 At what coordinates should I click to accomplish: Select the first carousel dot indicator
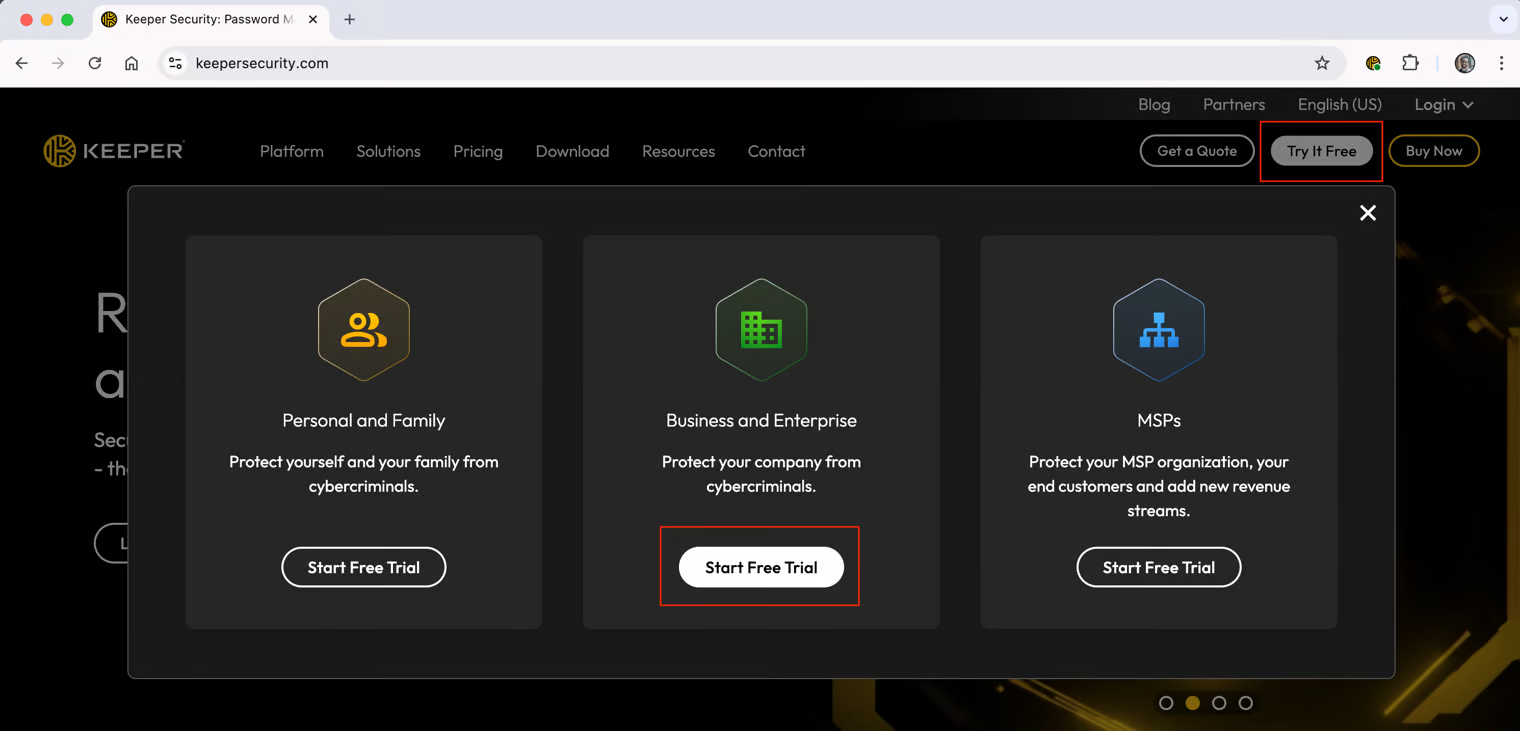1166,703
